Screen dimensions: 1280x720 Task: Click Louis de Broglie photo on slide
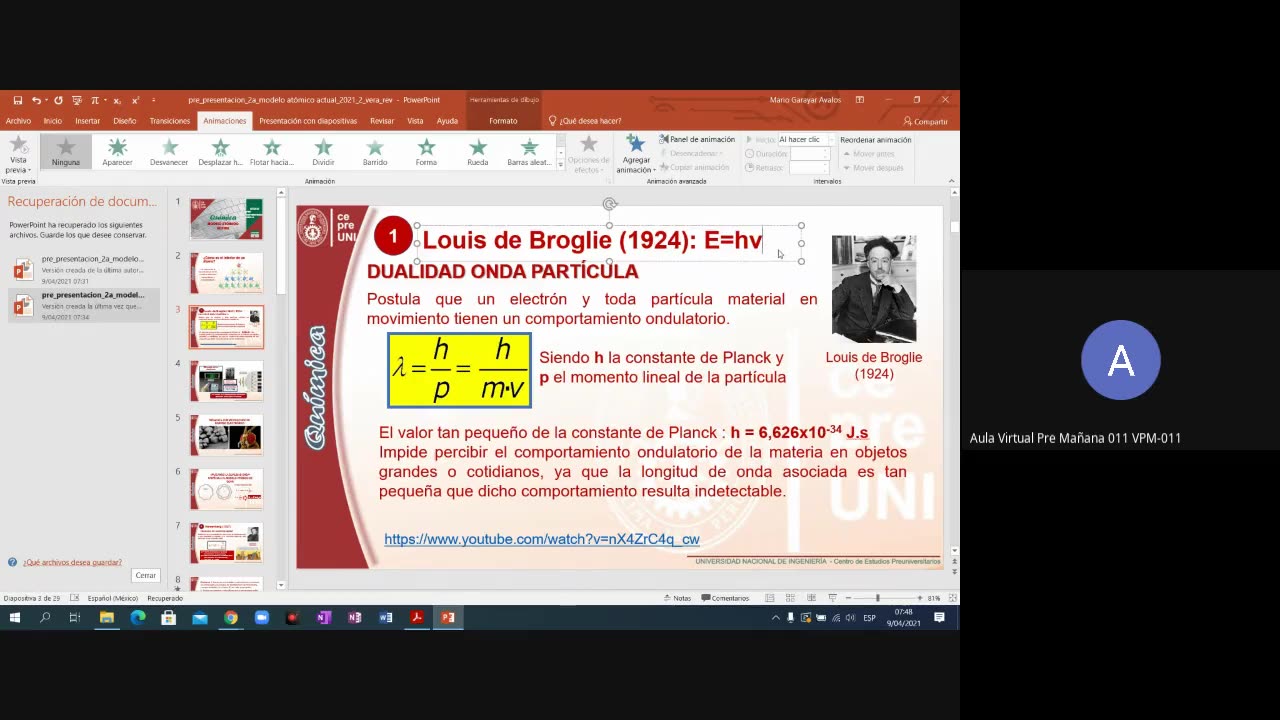[x=874, y=289]
